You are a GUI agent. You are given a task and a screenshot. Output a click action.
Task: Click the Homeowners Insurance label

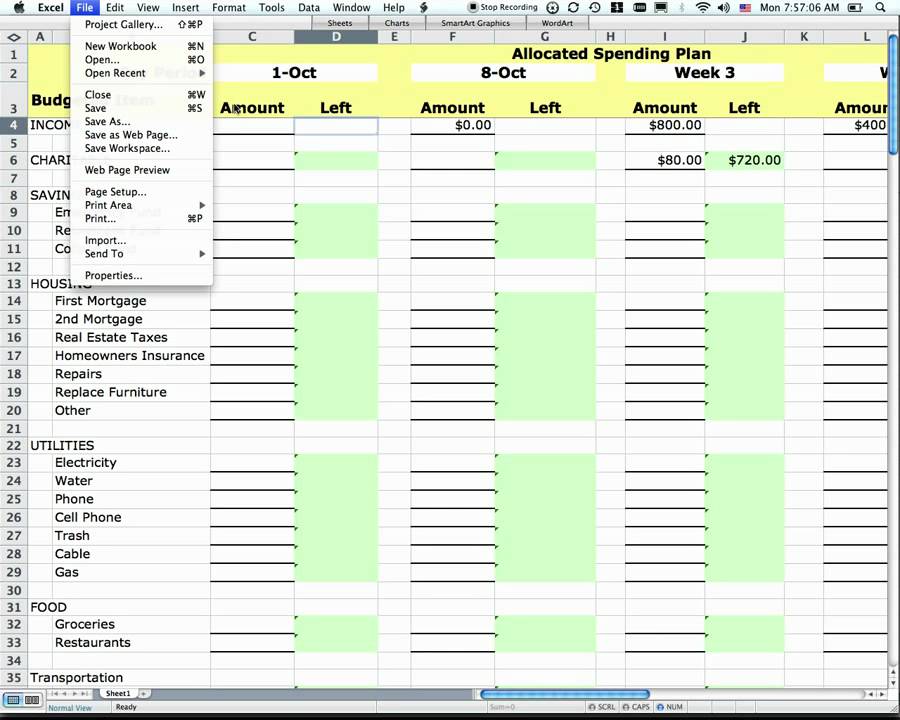(130, 355)
